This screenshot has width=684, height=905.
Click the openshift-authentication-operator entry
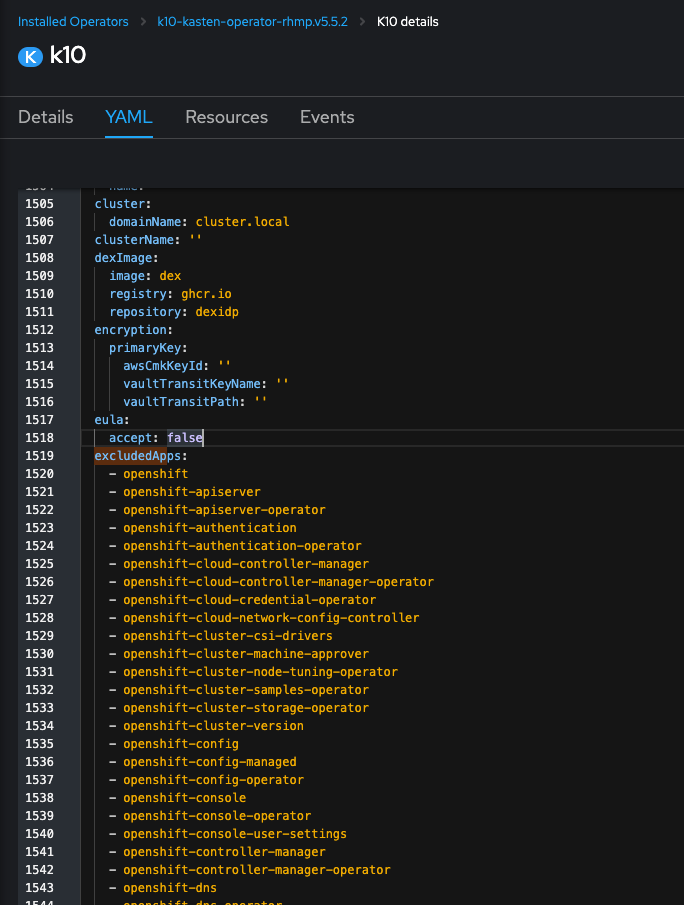point(242,545)
